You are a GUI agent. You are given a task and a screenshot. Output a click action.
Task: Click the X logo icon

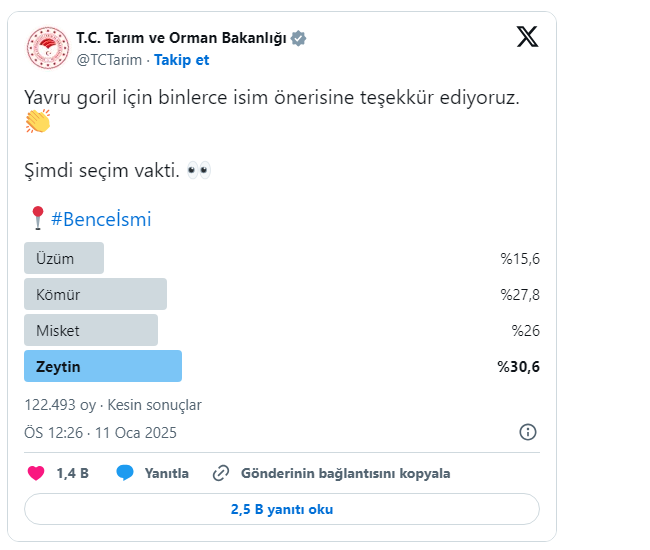point(527,37)
